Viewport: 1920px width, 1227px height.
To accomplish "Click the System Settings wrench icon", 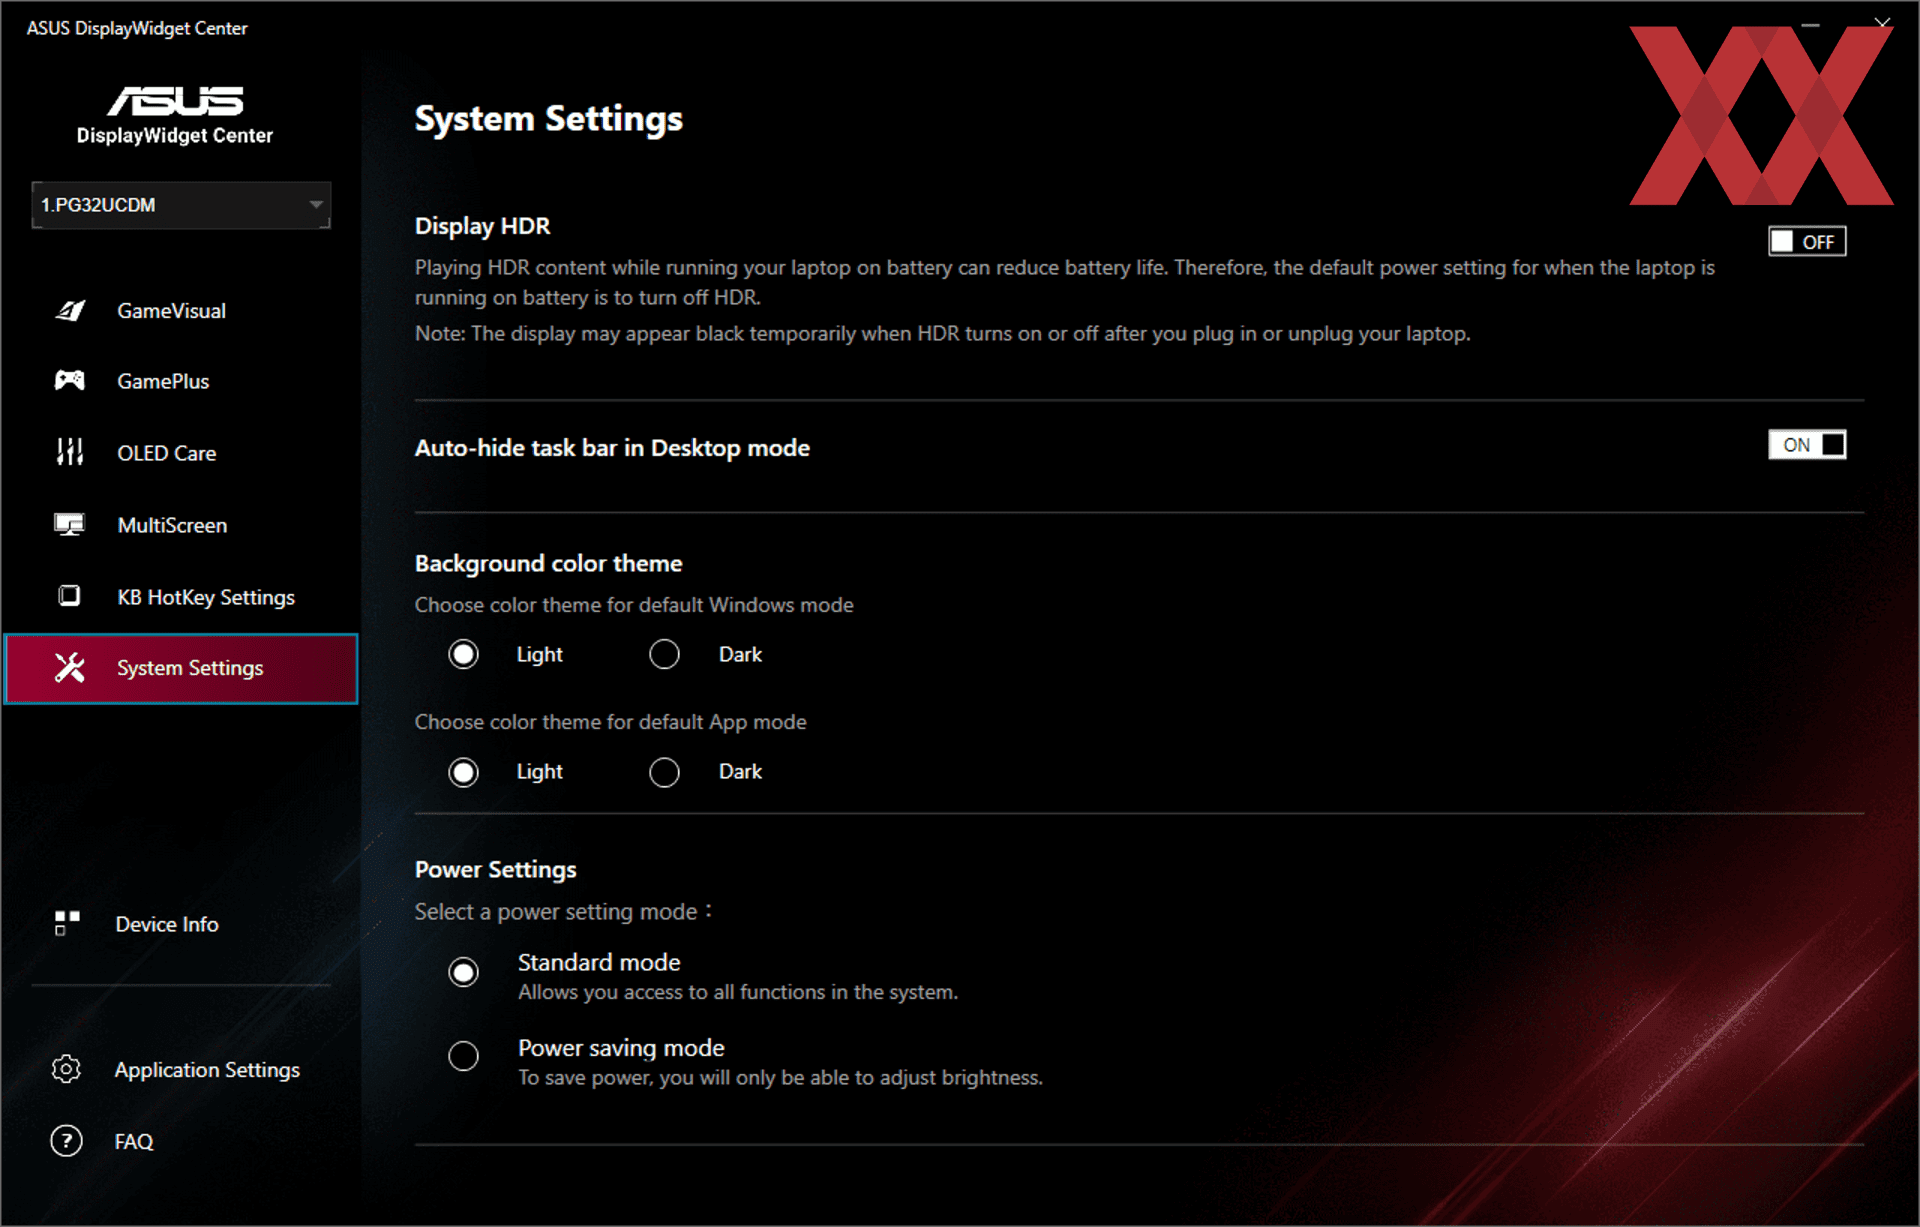I will click(x=70, y=668).
